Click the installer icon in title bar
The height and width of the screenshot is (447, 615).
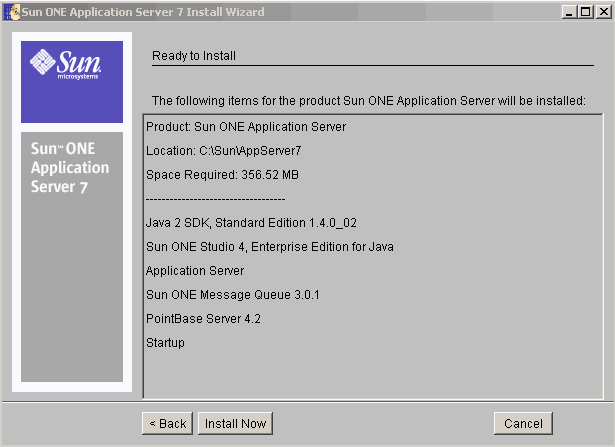(11, 12)
